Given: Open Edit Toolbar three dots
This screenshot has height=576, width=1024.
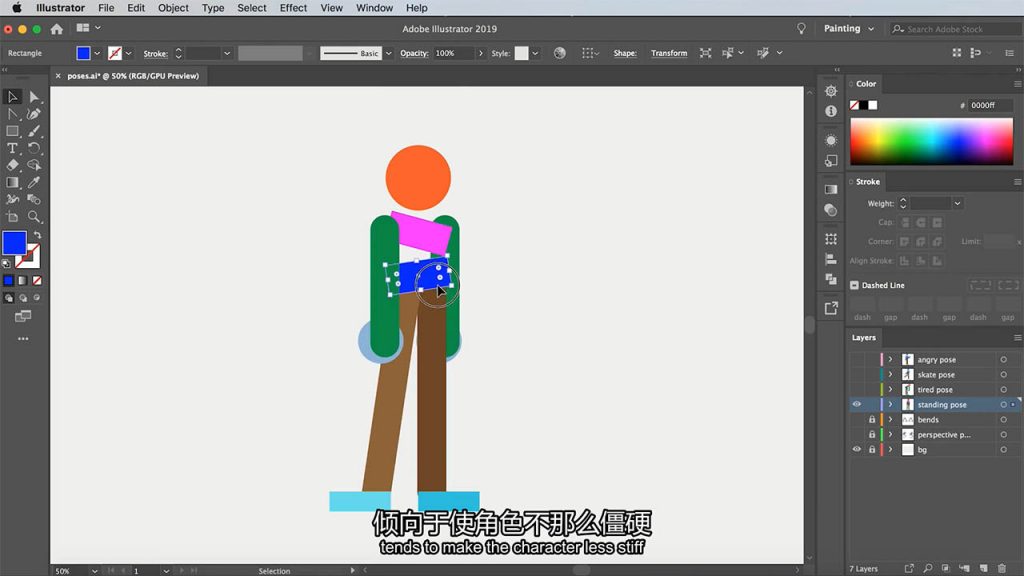Looking at the screenshot, I should pyautogui.click(x=23, y=339).
